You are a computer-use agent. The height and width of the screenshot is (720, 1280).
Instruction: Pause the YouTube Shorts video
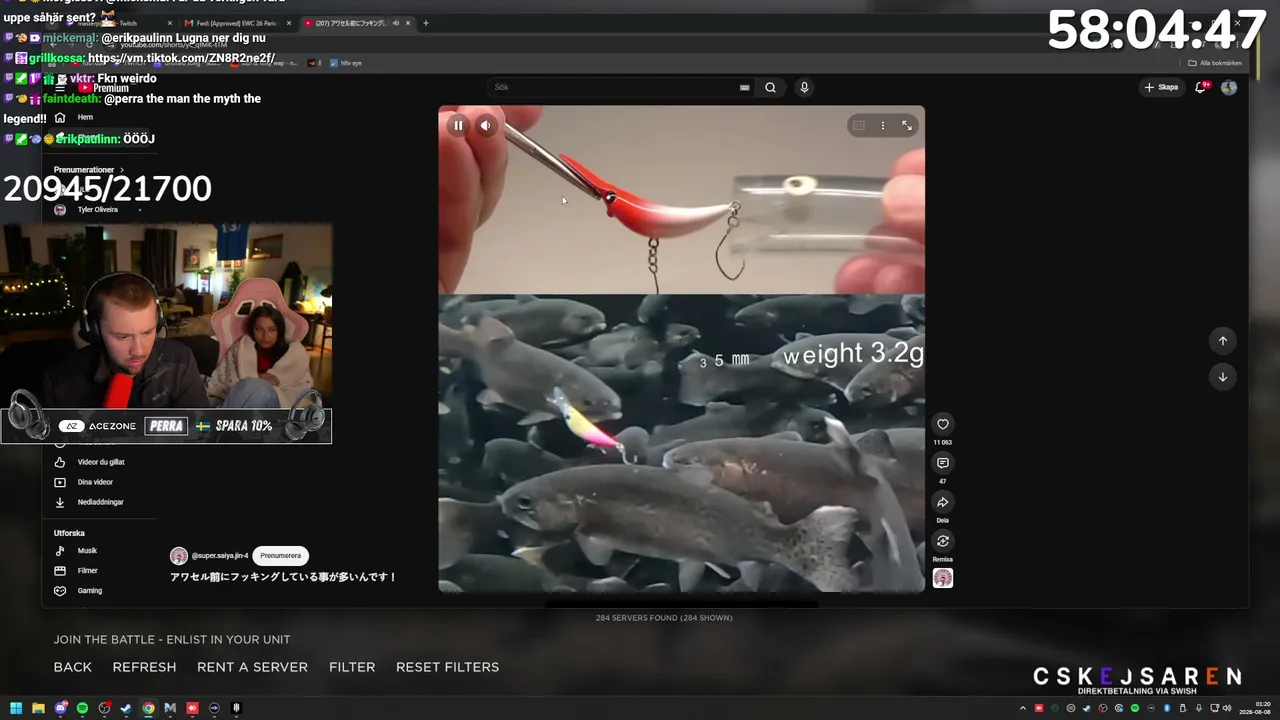click(x=458, y=126)
